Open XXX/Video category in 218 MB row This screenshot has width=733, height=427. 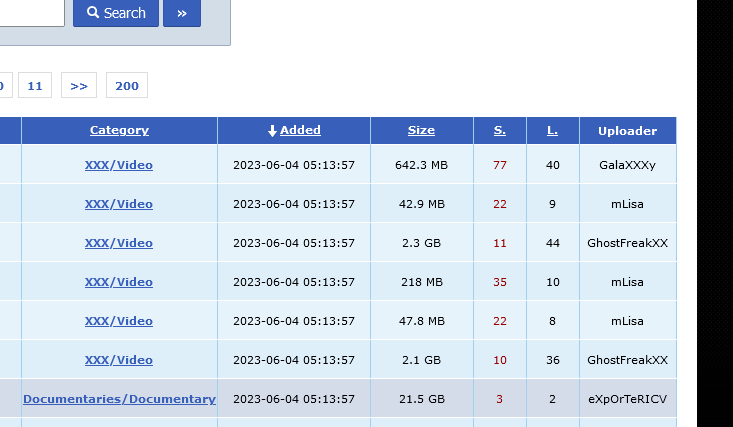[119, 282]
